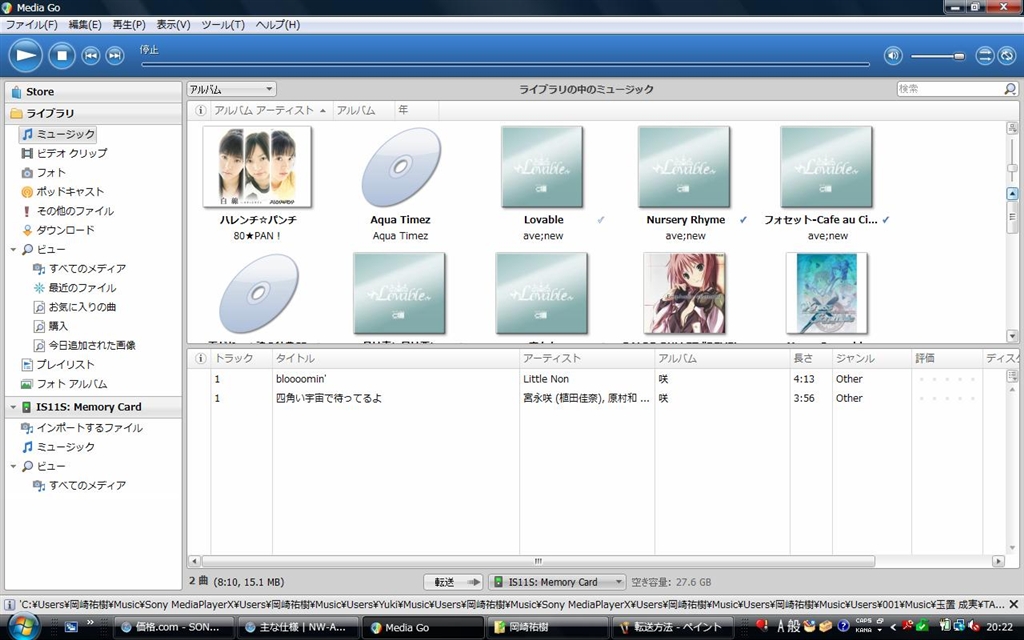The width and height of the screenshot is (1024, 640).
Task: Open the 再生(P) menu
Action: (x=129, y=25)
